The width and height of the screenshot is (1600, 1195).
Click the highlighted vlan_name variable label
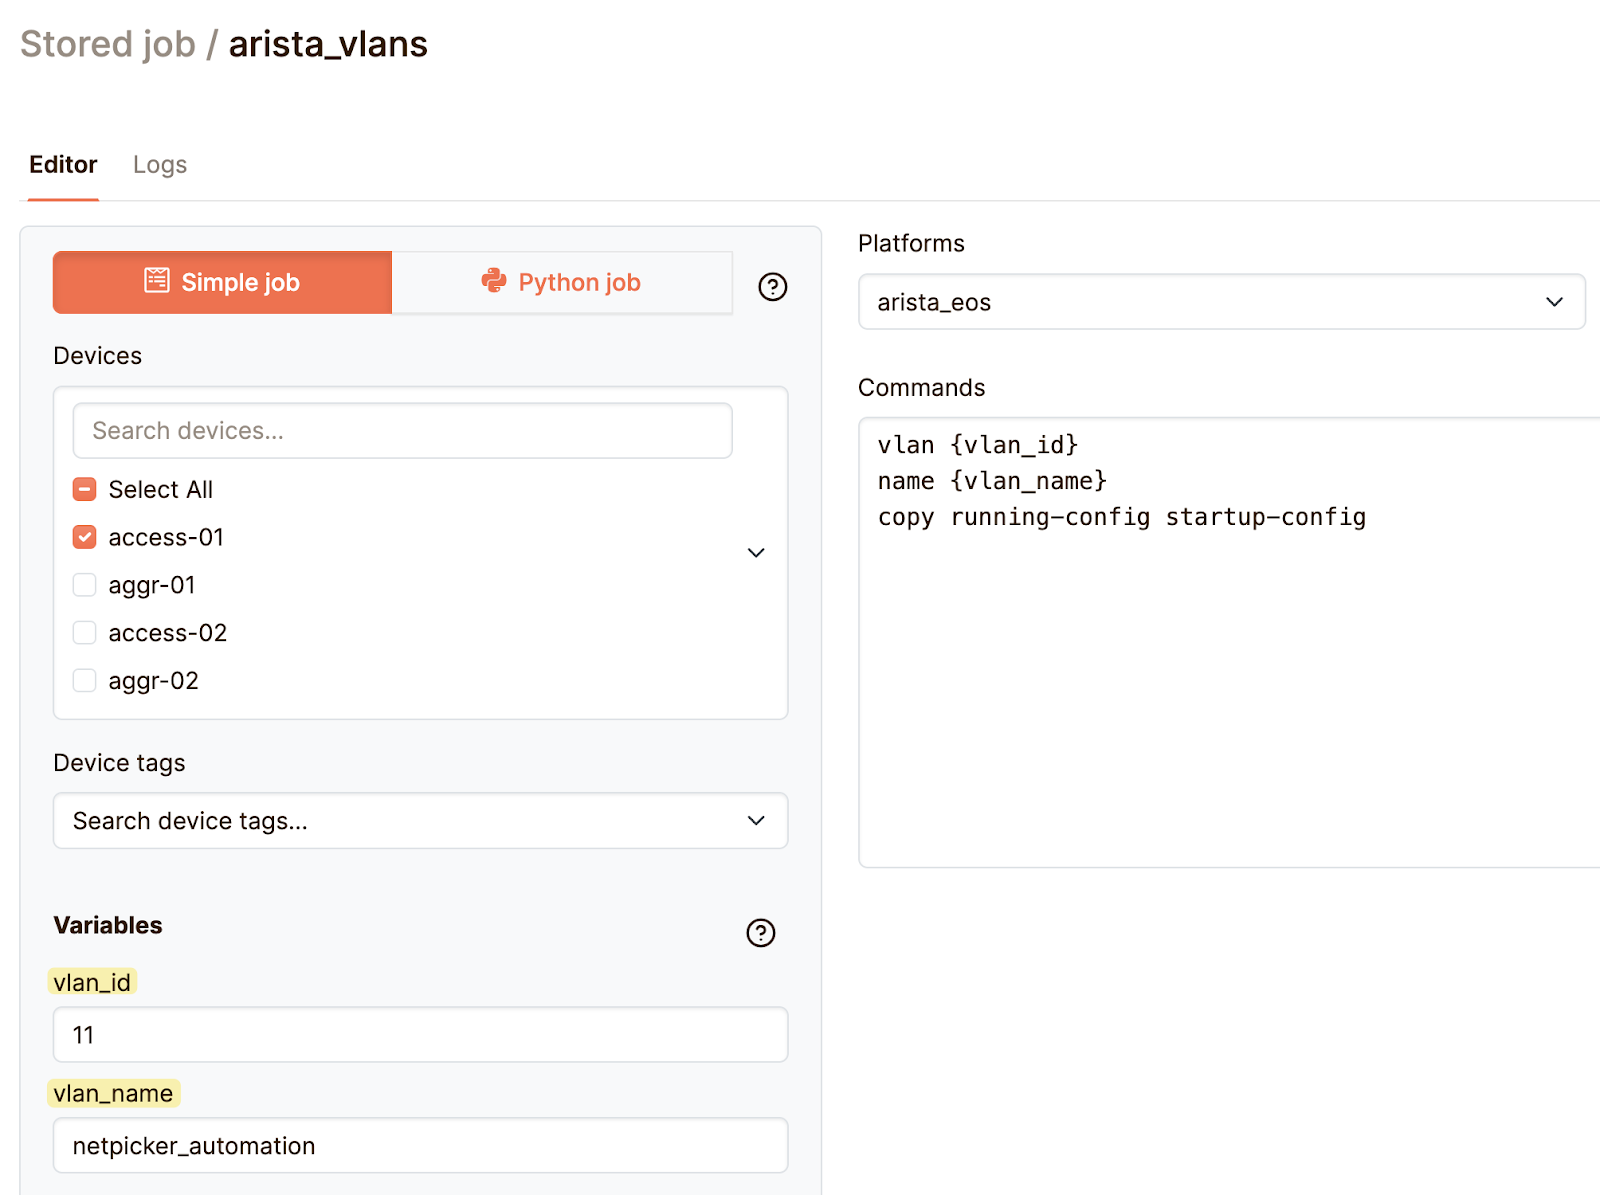coord(113,1093)
